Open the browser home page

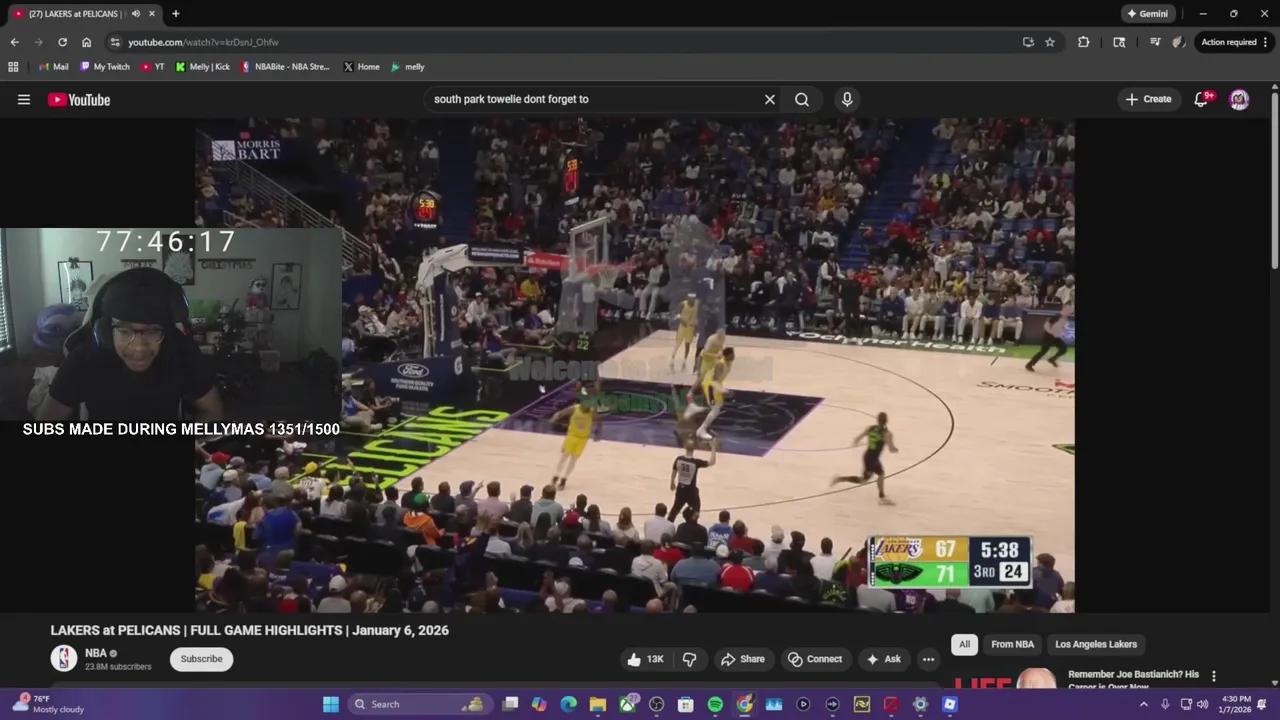[87, 42]
